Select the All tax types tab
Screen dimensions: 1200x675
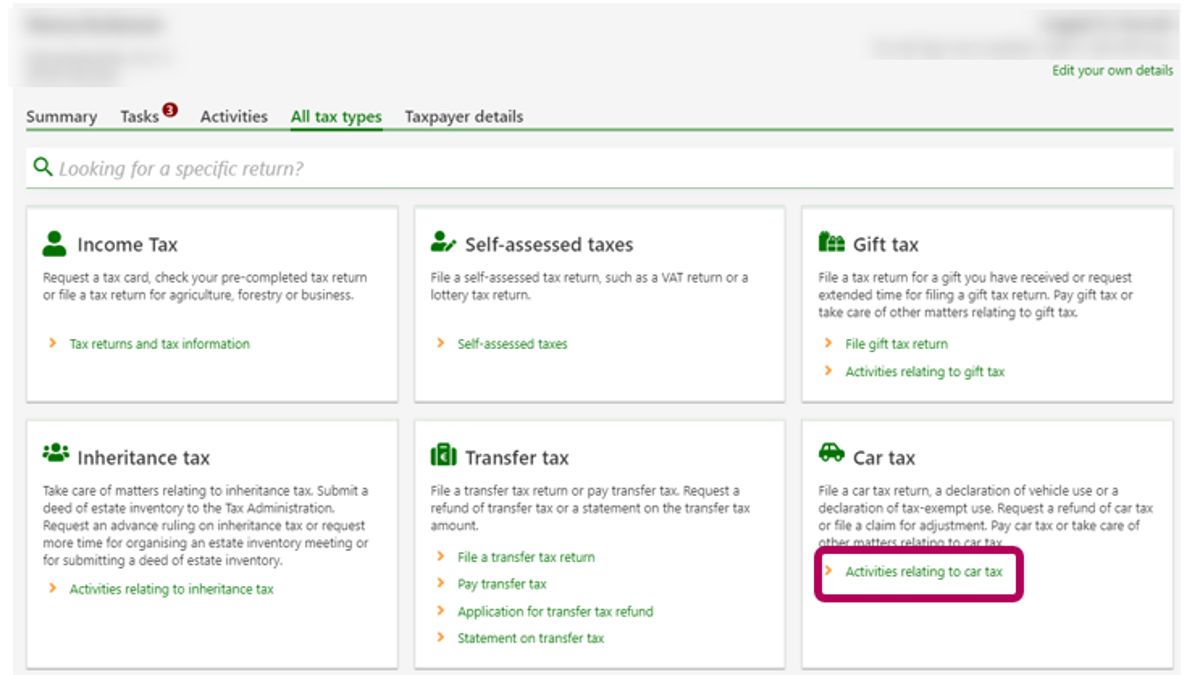coord(336,117)
